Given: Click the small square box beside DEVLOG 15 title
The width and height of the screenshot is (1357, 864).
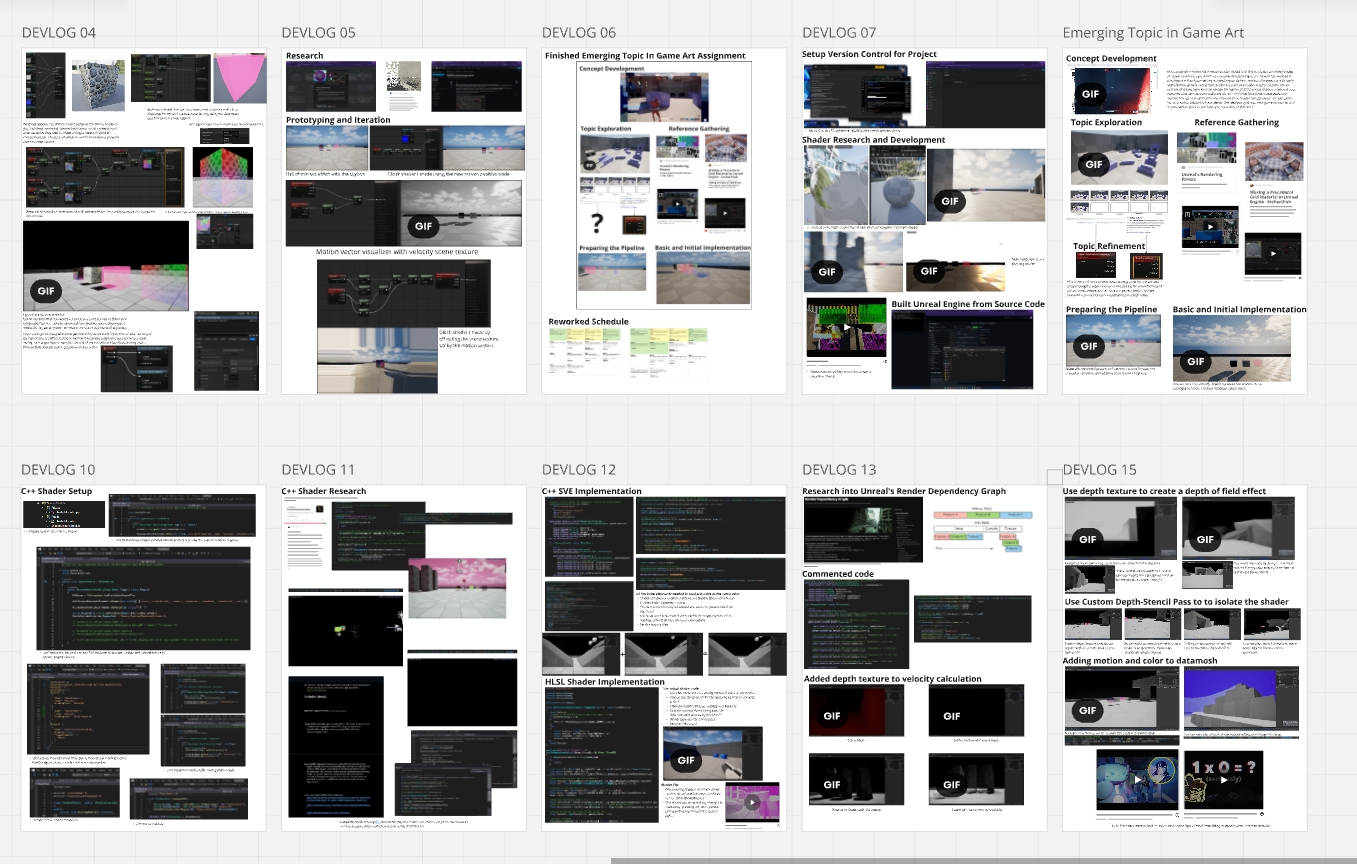Looking at the screenshot, I should click(1053, 476).
